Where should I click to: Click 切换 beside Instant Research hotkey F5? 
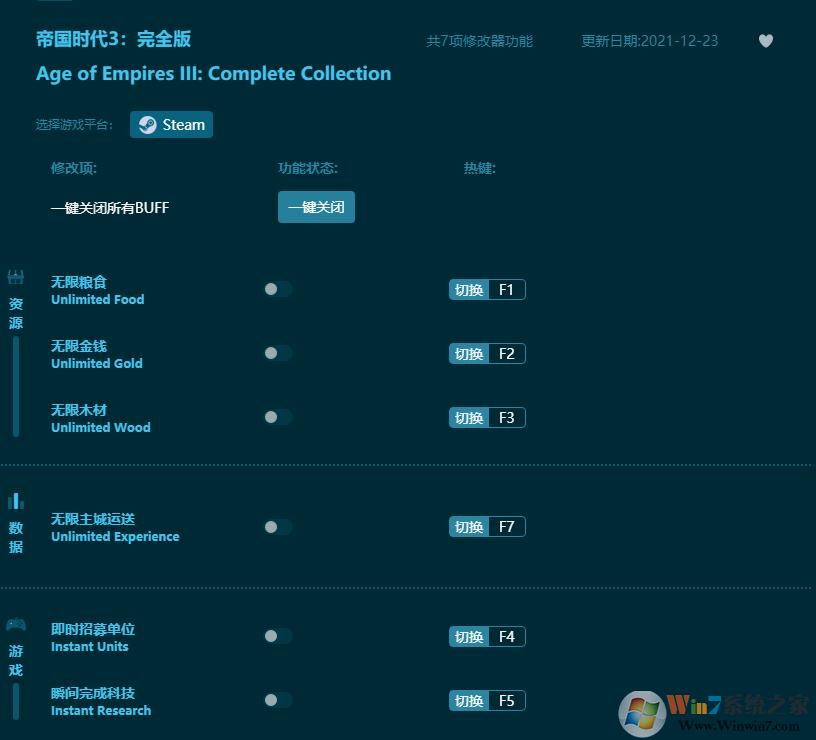[x=468, y=700]
